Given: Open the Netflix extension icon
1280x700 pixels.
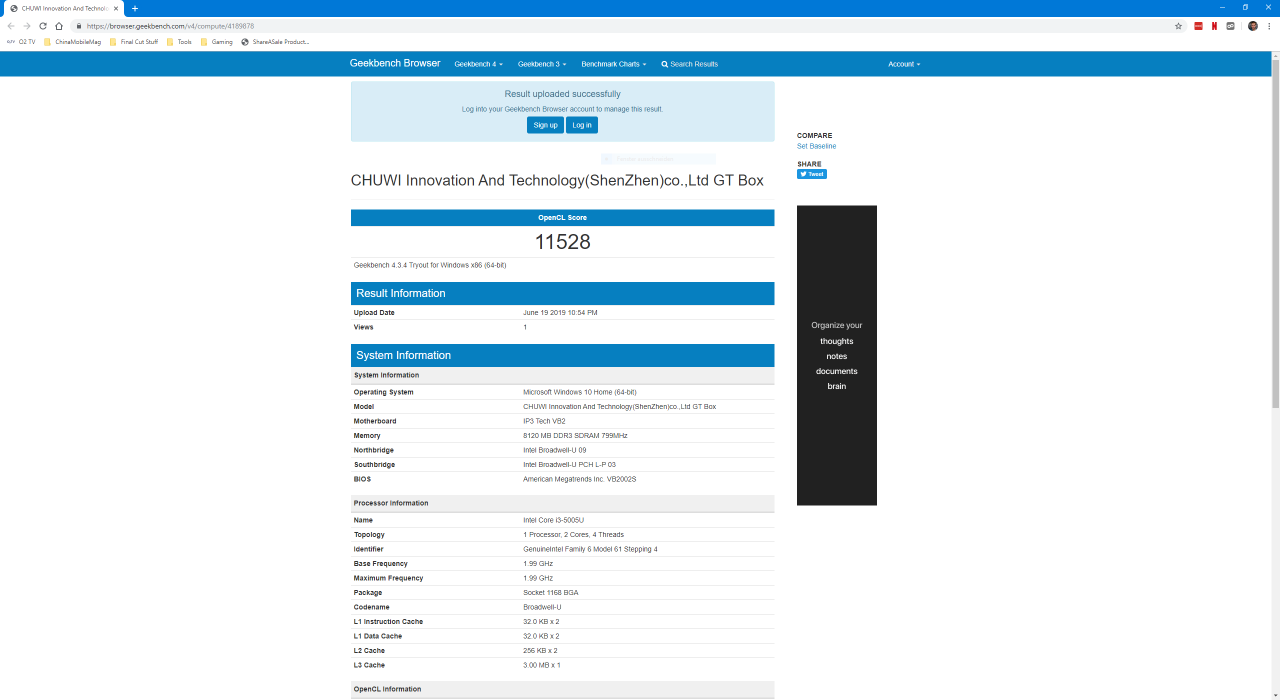Looking at the screenshot, I should point(1214,26).
